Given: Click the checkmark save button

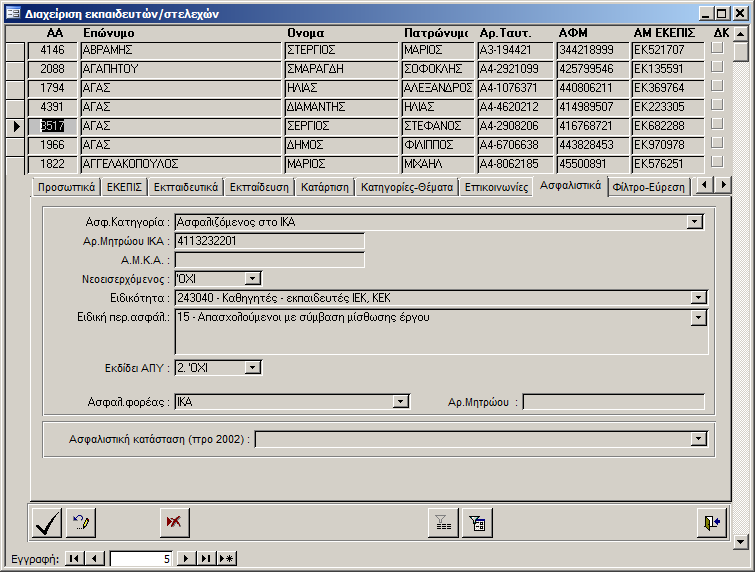Looking at the screenshot, I should click(x=47, y=521).
